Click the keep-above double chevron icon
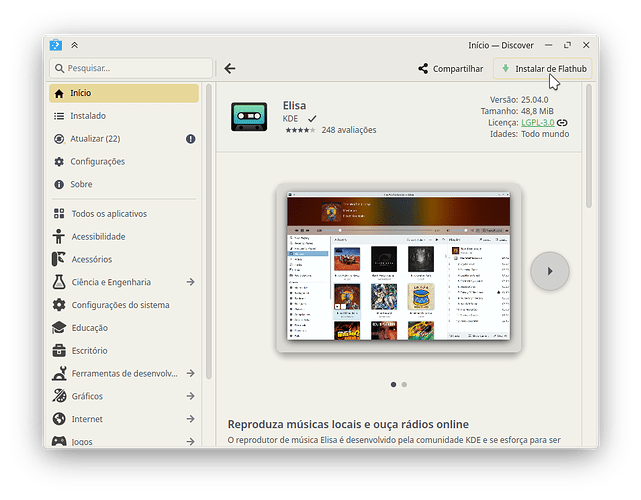Image resolution: width=641 pixels, height=500 pixels. point(74,45)
